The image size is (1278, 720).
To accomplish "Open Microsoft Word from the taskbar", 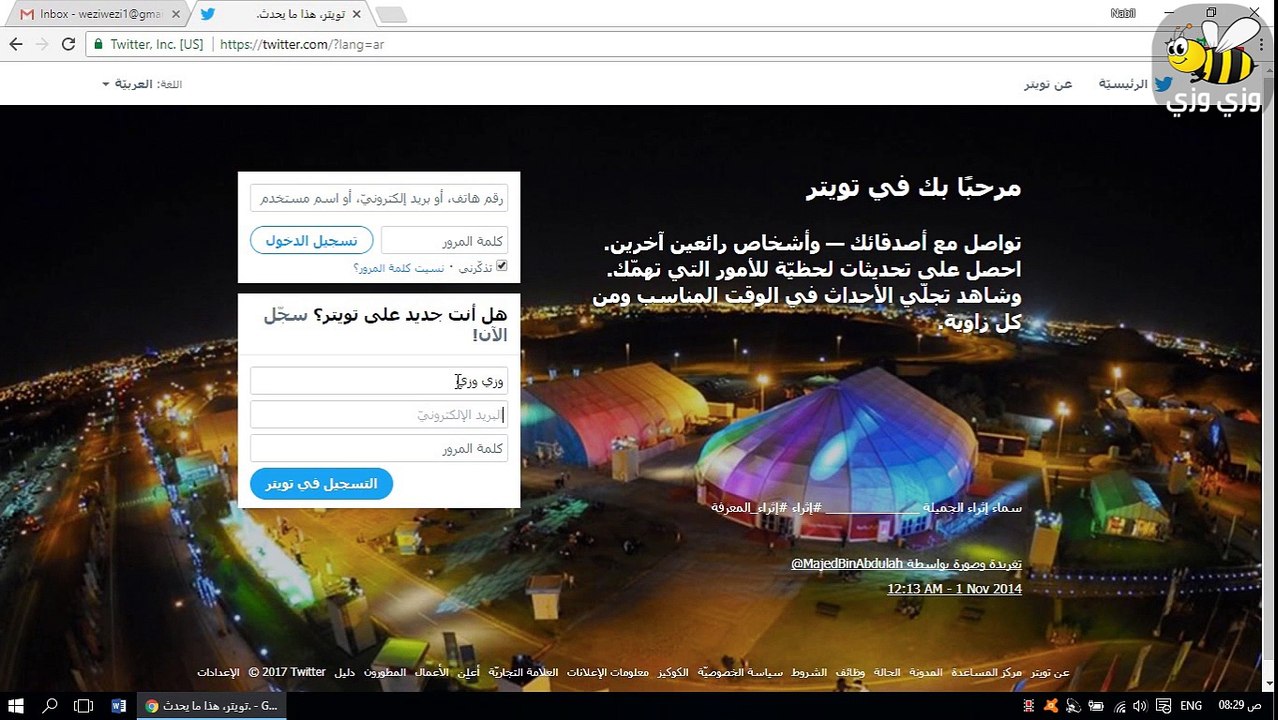I will tap(118, 706).
